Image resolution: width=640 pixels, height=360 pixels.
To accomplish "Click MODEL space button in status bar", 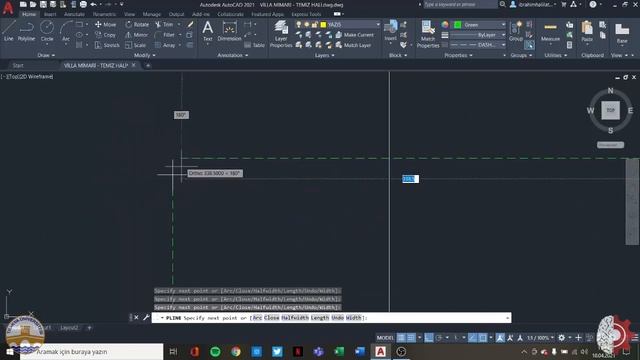I will click(x=385, y=338).
